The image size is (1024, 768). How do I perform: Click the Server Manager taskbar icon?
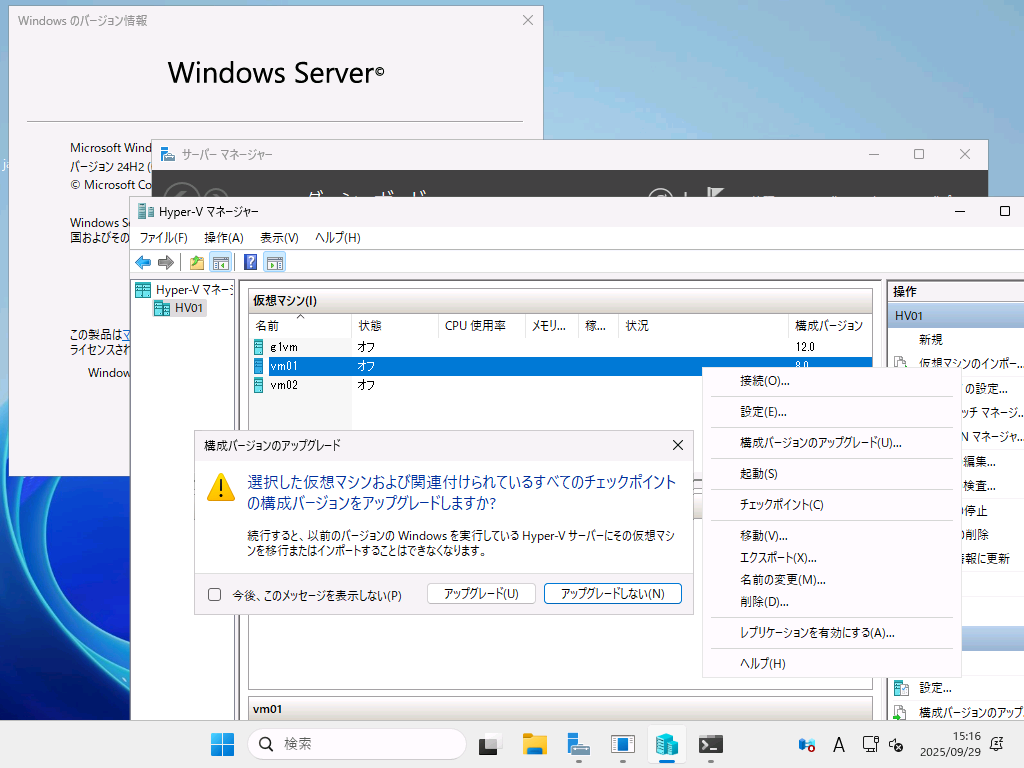click(x=578, y=744)
